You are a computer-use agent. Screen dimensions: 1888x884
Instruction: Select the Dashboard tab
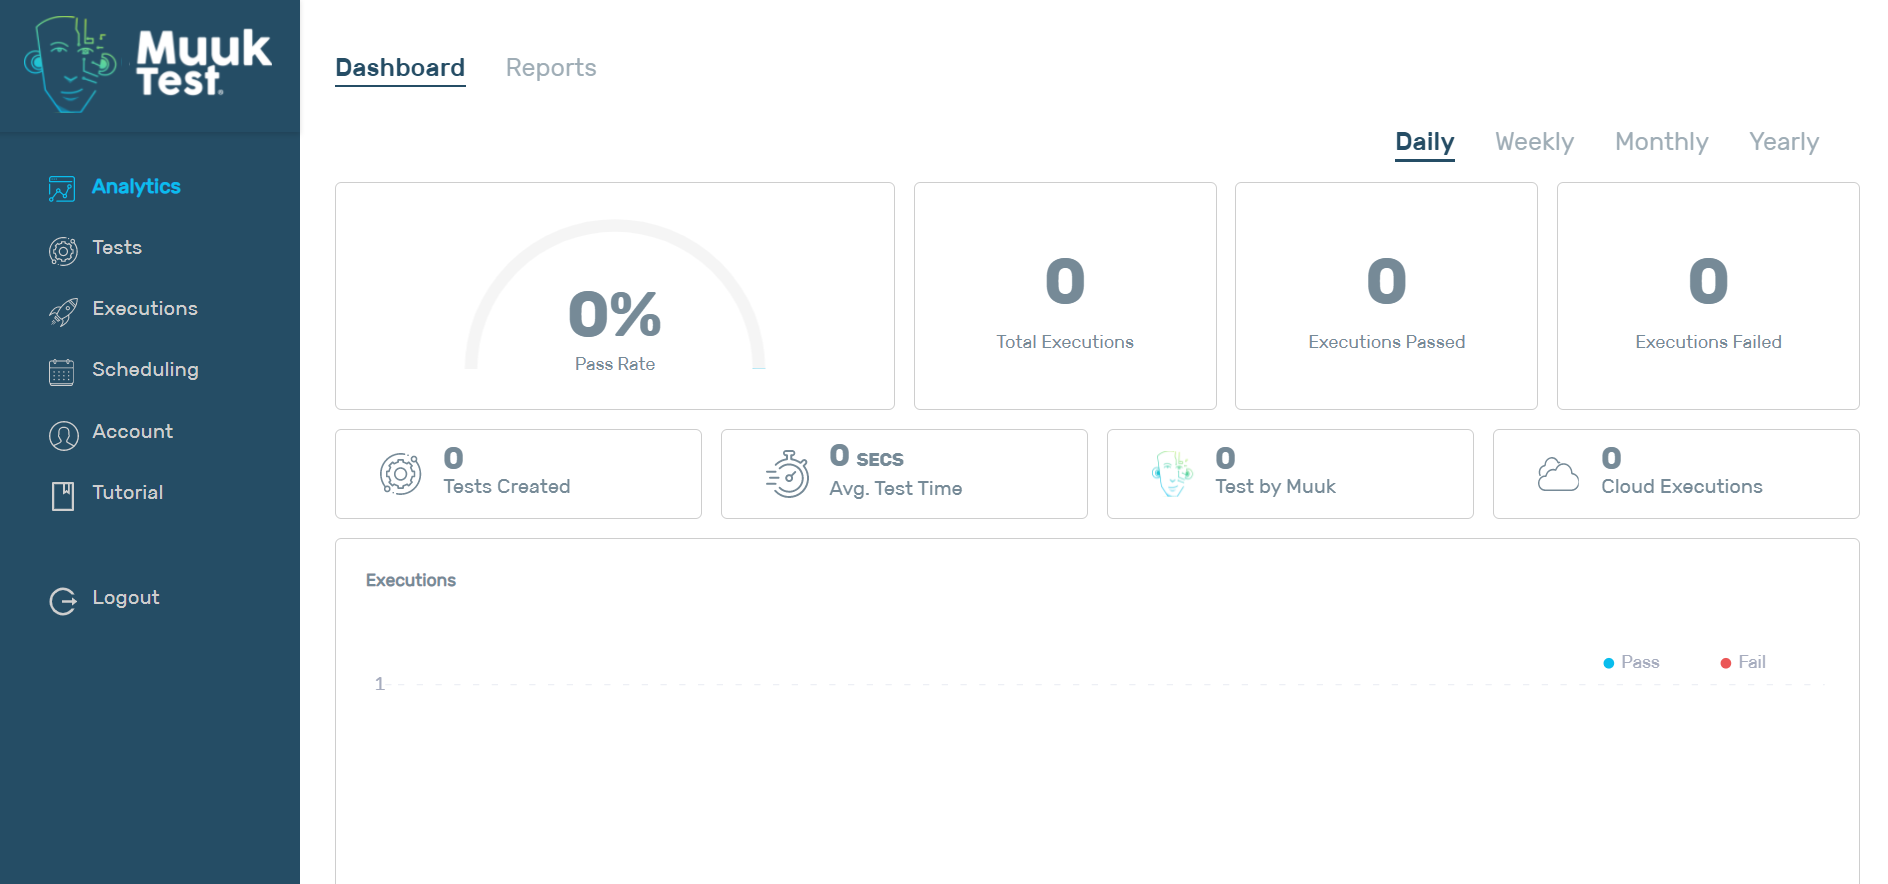(x=400, y=68)
